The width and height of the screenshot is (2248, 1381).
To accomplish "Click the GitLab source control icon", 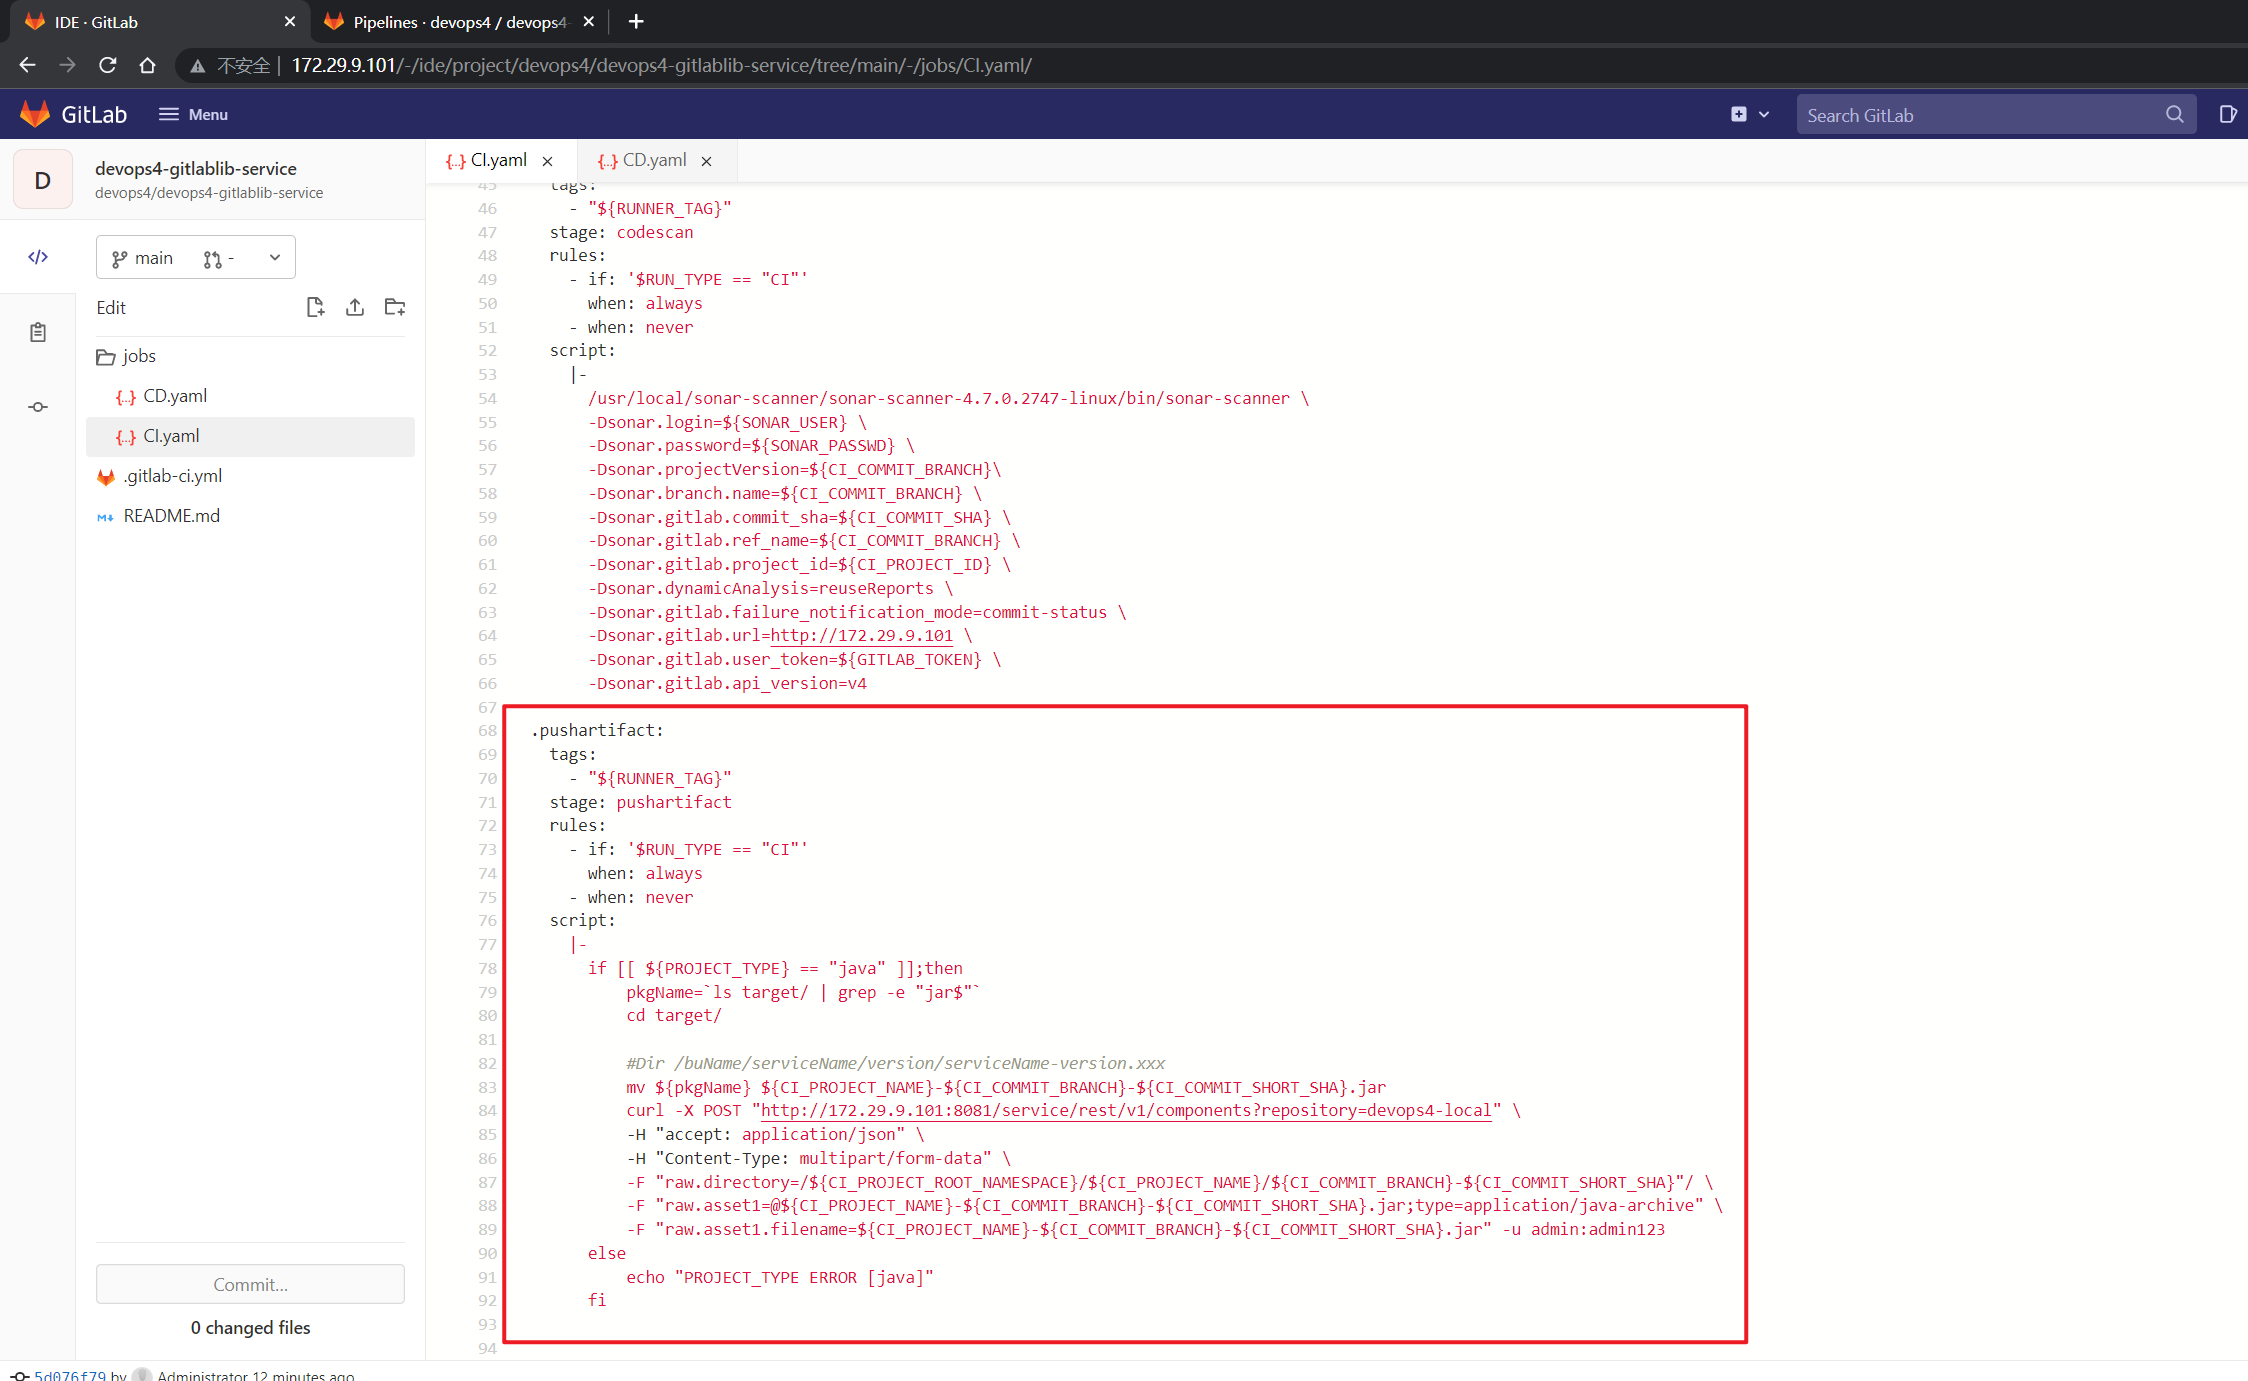I will tap(39, 406).
